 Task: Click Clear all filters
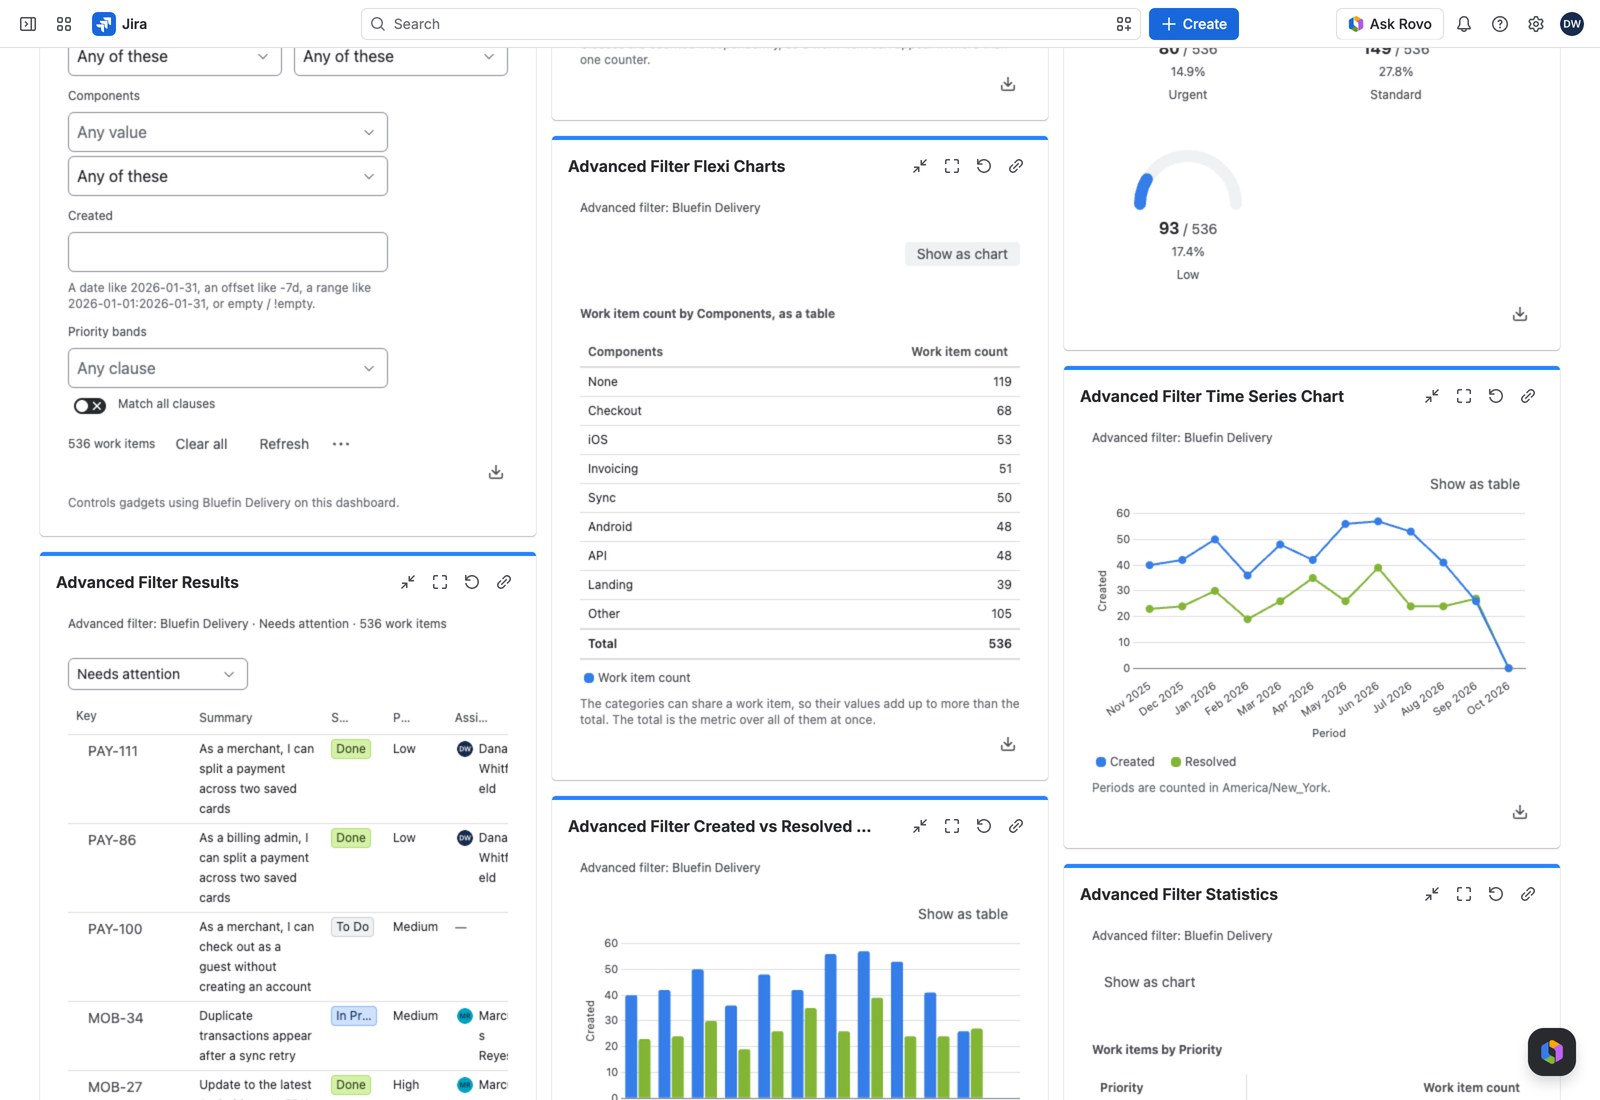tap(201, 444)
